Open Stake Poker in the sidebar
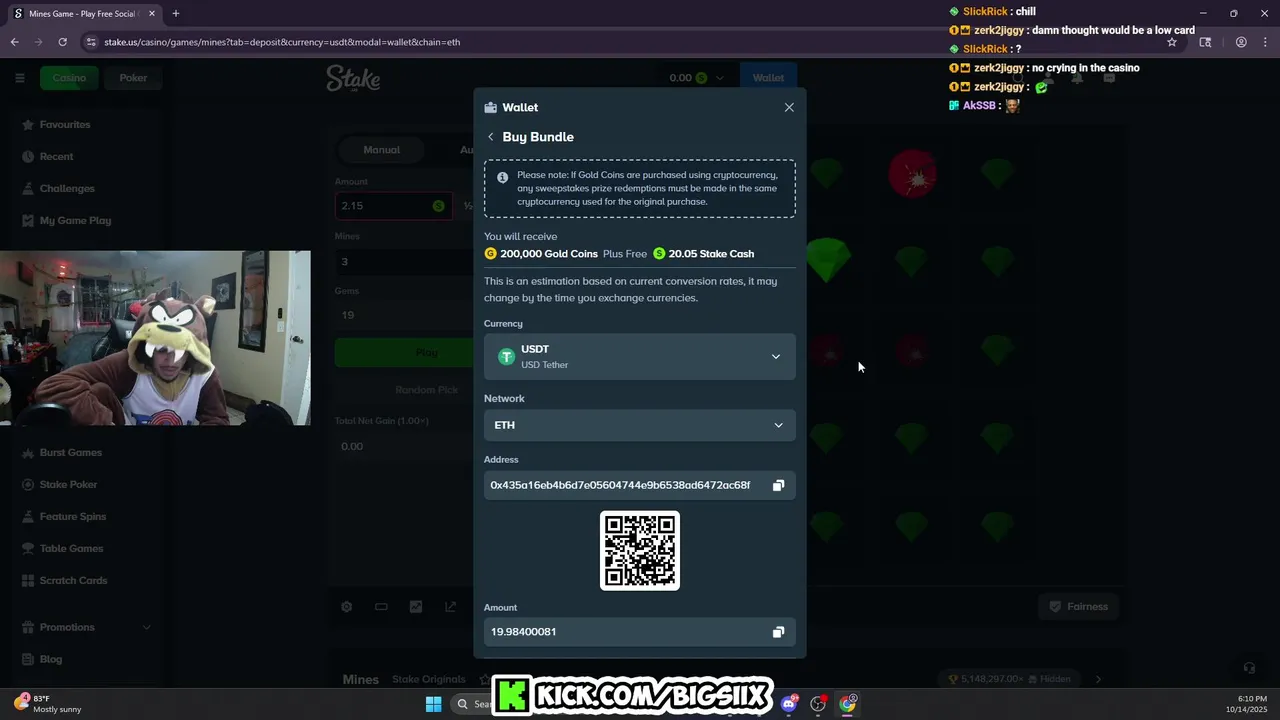The image size is (1280, 720). [x=68, y=485]
